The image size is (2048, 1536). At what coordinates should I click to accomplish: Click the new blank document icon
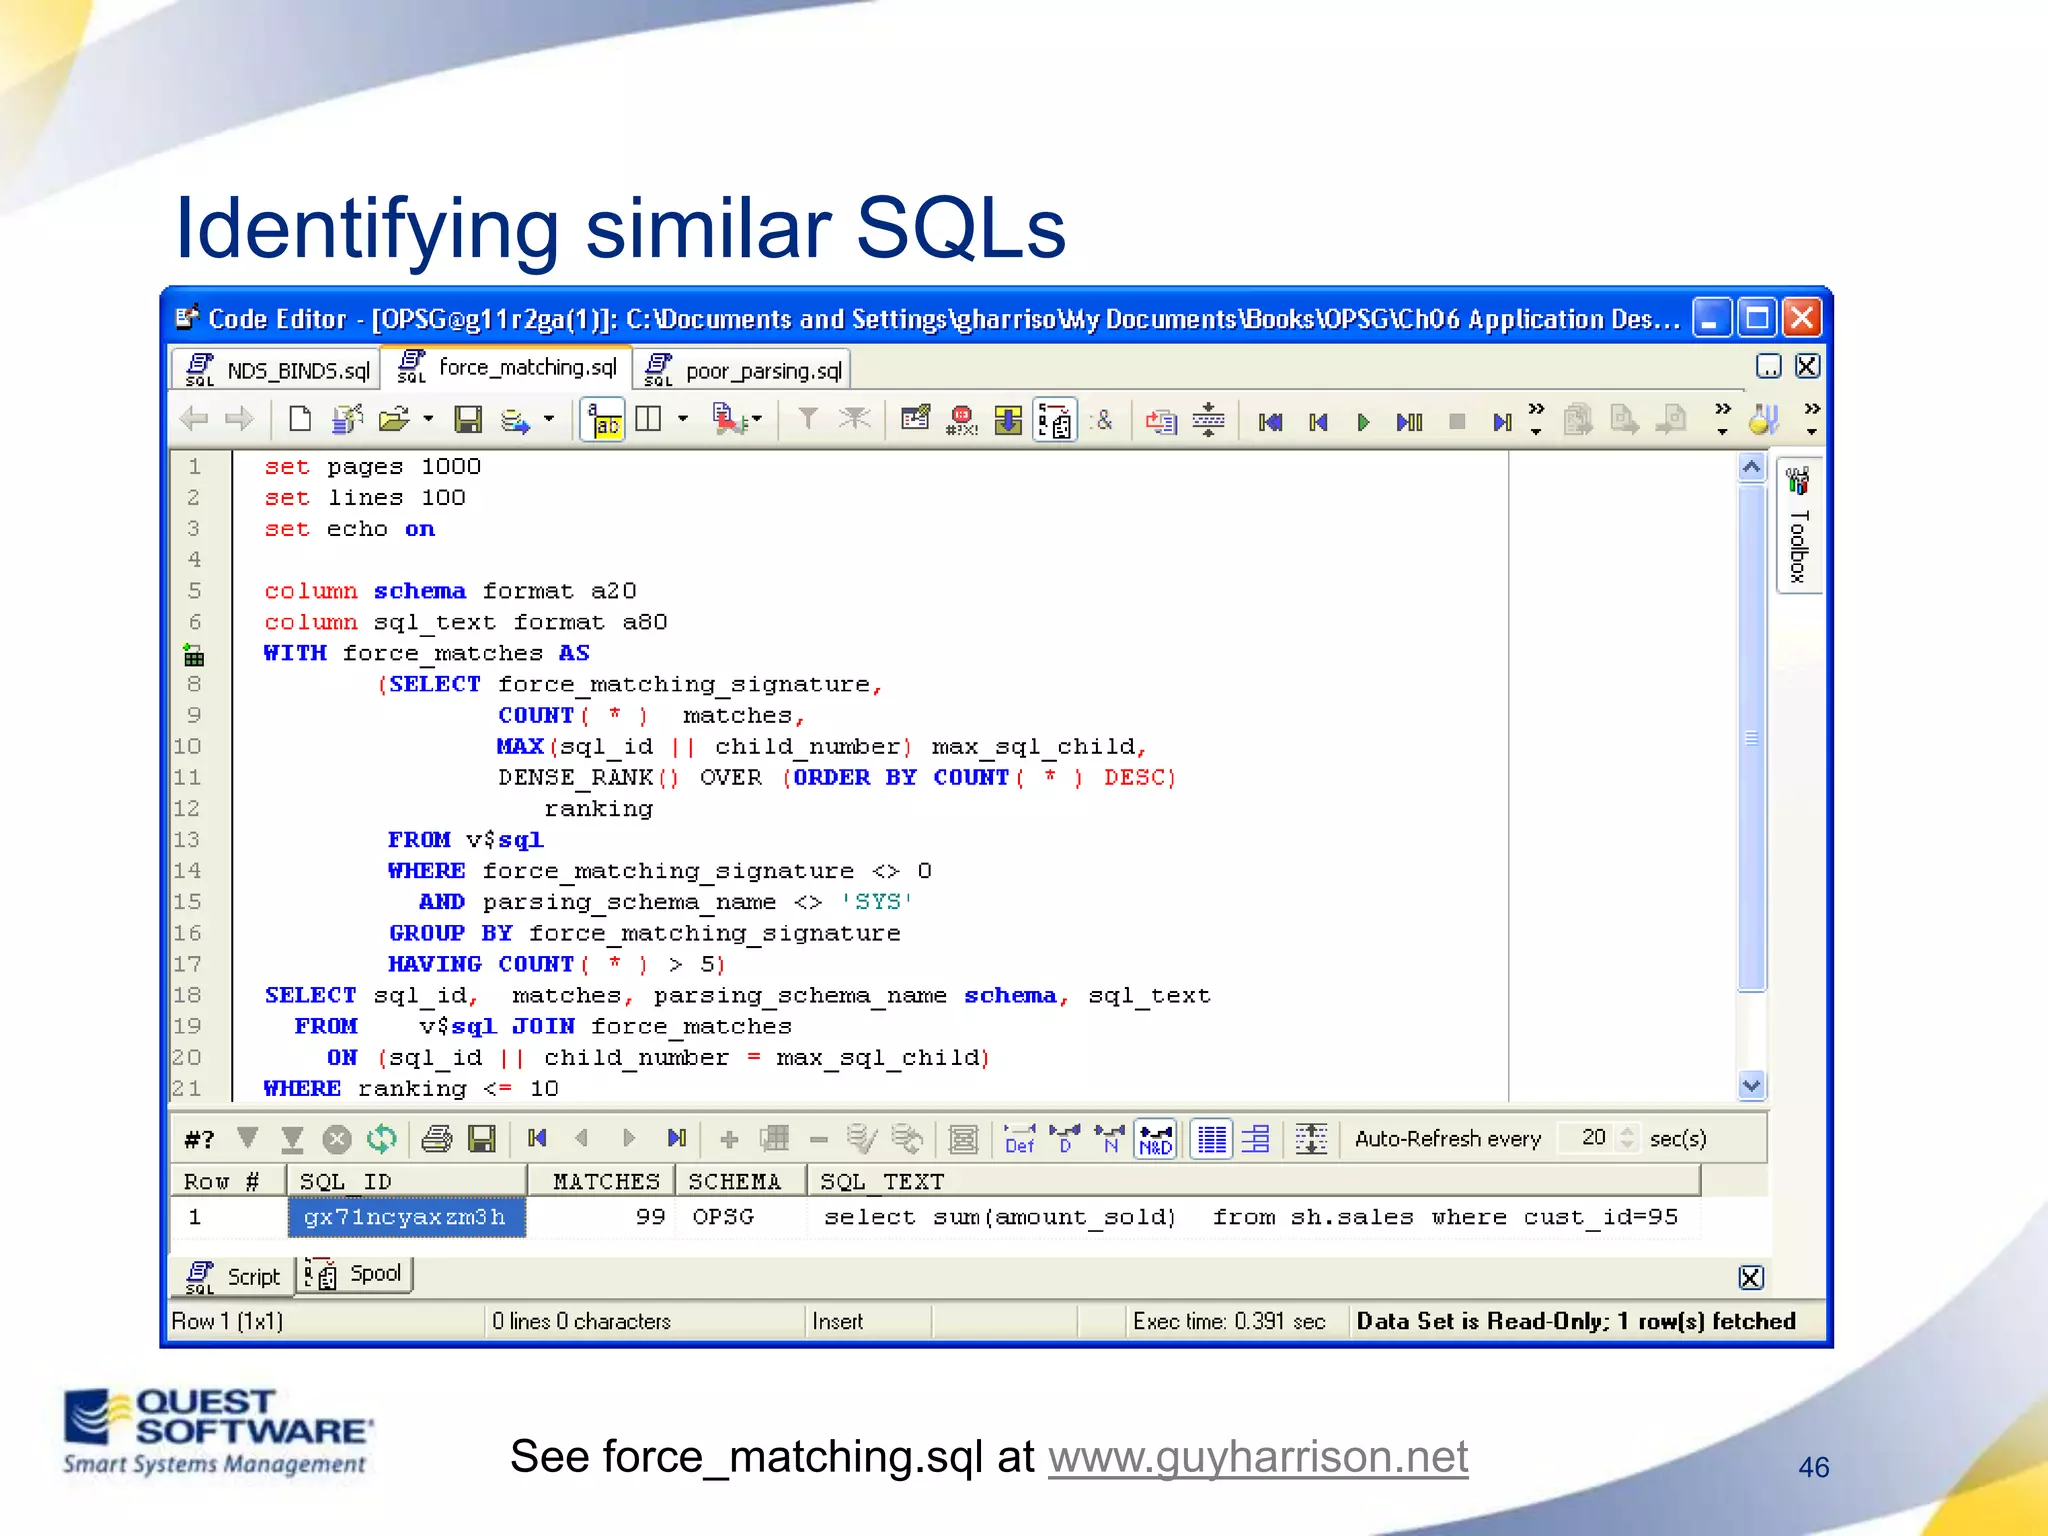[299, 419]
